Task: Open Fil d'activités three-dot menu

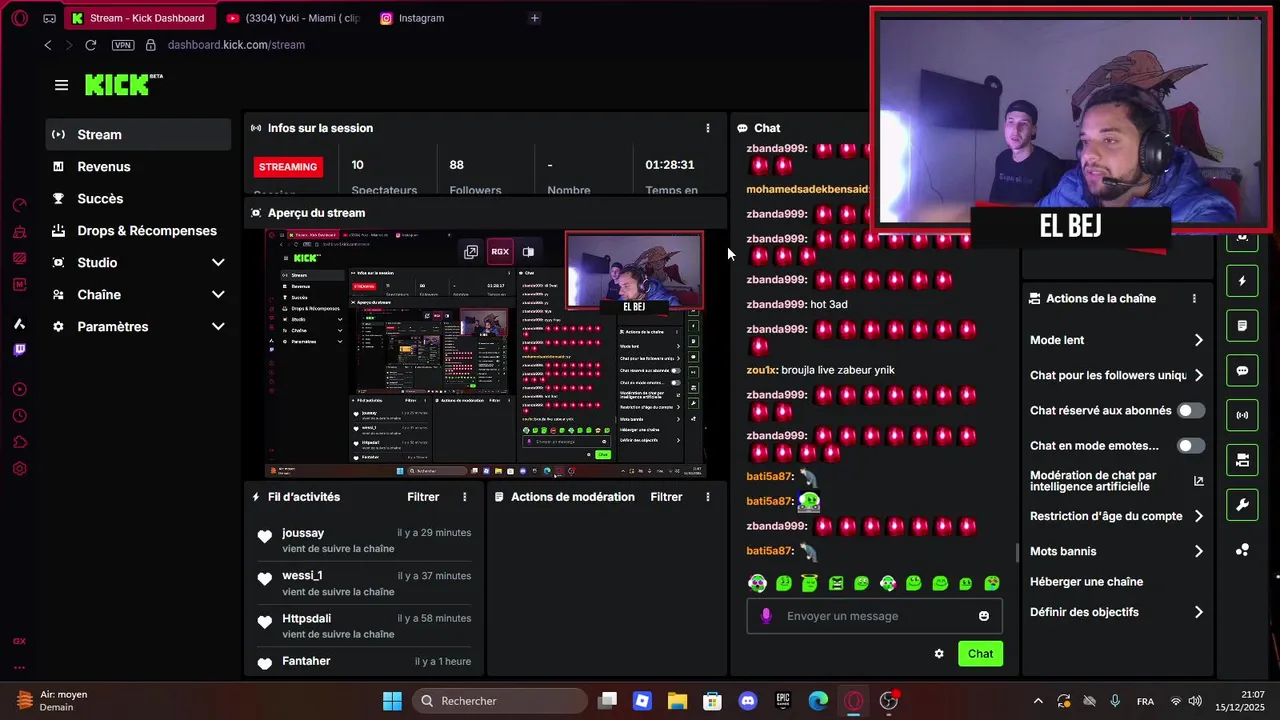Action: point(464,497)
